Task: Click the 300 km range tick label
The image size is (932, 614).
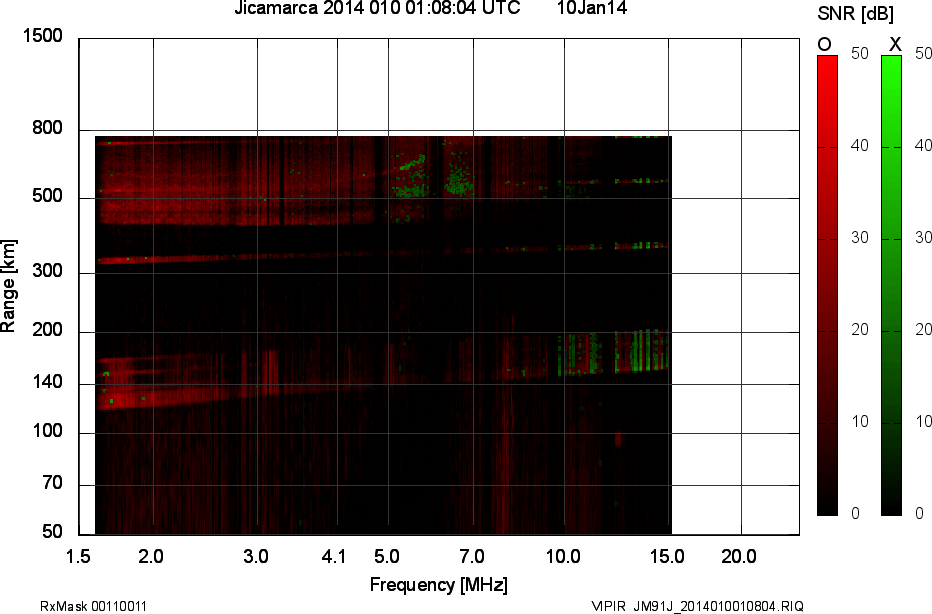Action: pos(50,273)
